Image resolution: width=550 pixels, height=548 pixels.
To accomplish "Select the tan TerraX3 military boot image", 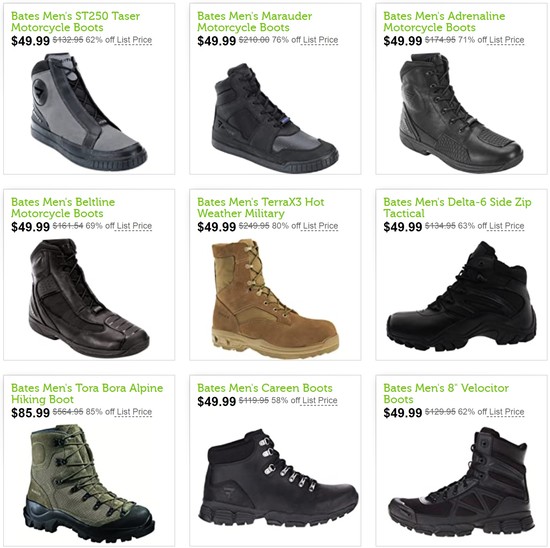I will (275, 298).
